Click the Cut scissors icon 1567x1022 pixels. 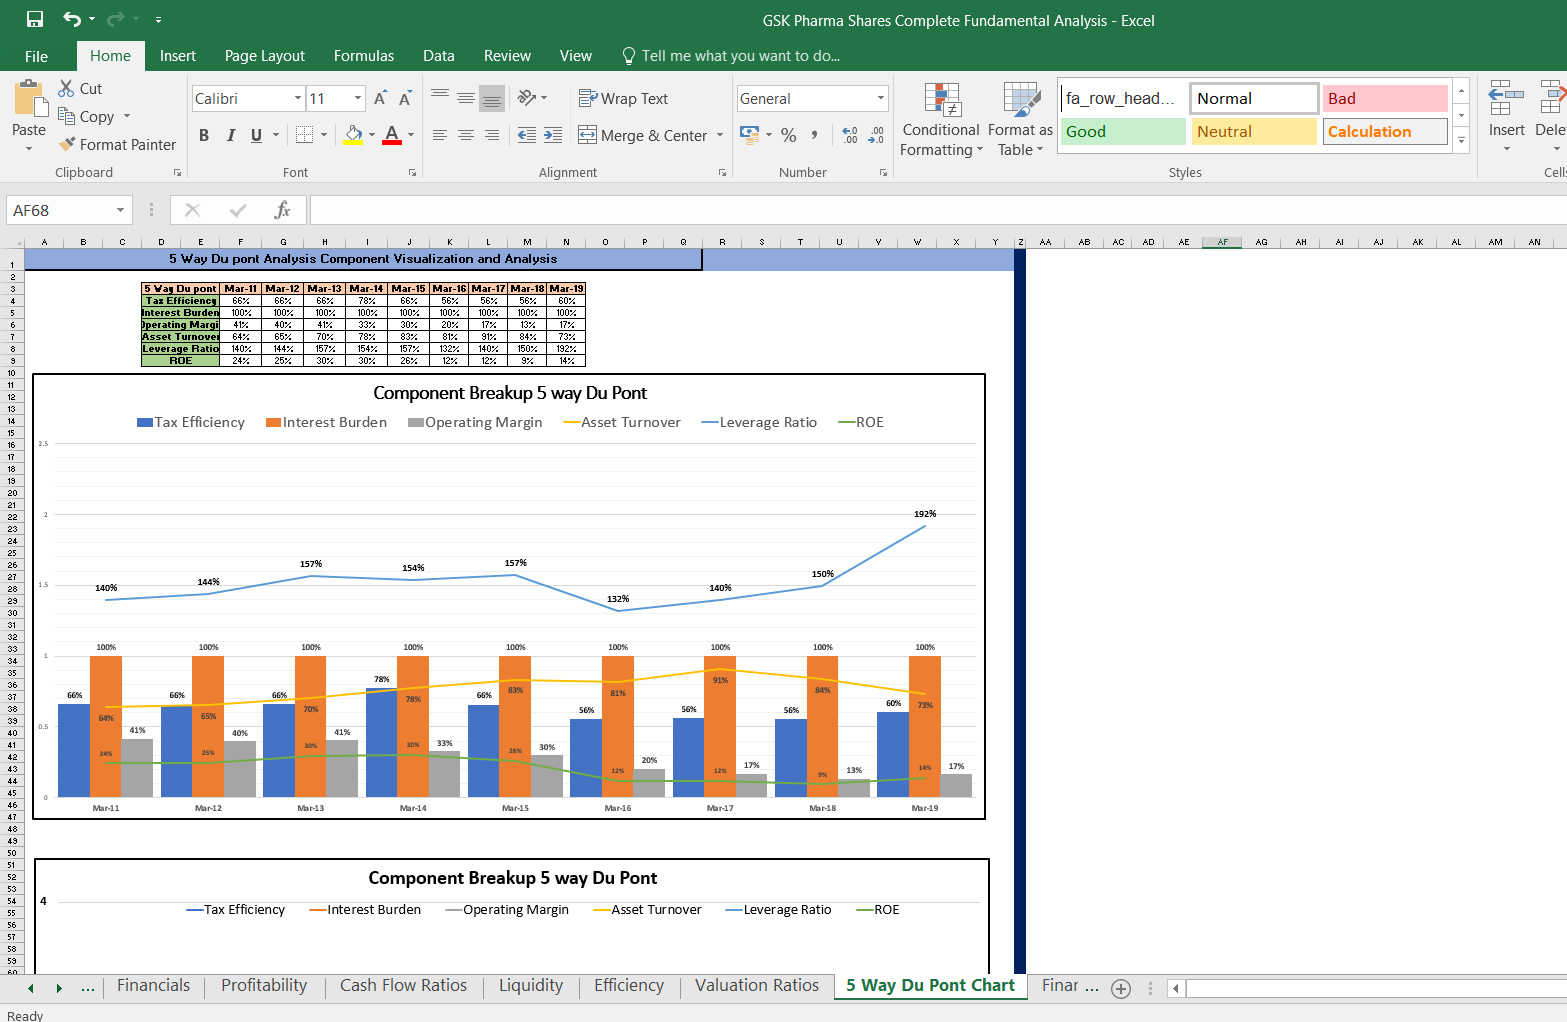point(67,88)
